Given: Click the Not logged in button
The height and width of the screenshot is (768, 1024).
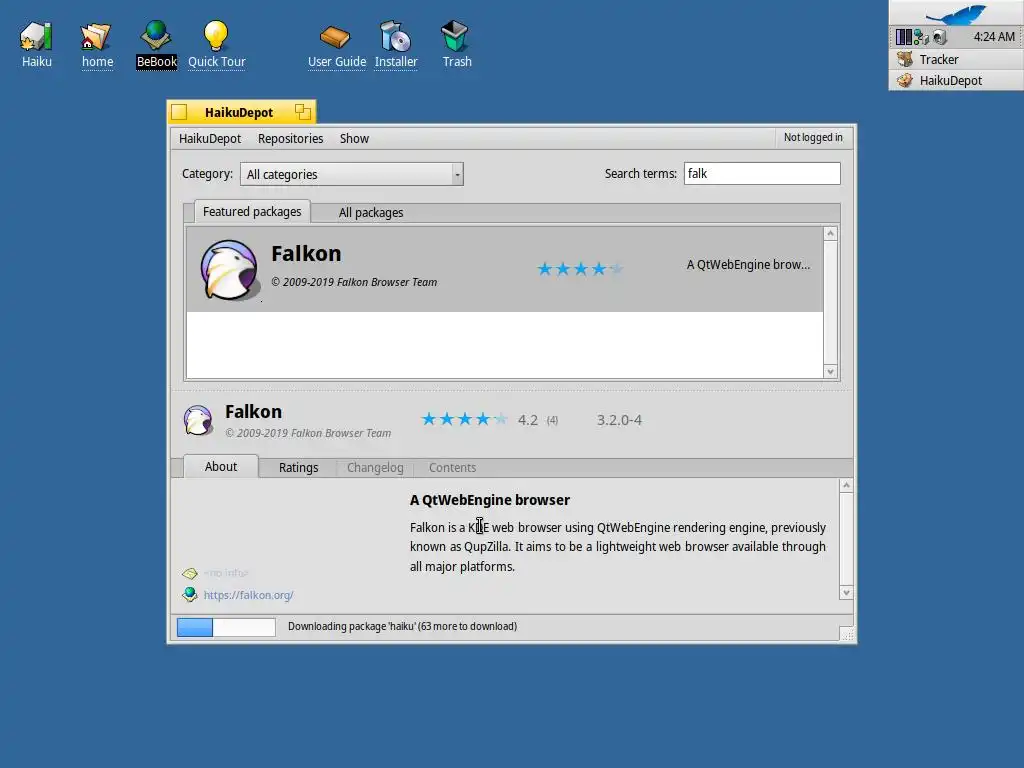Looking at the screenshot, I should [813, 138].
